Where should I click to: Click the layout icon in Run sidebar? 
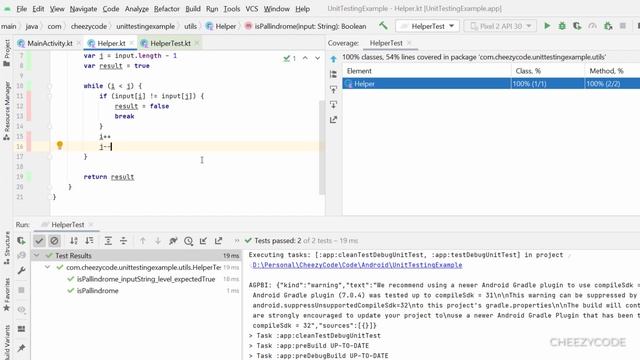click(x=21, y=329)
